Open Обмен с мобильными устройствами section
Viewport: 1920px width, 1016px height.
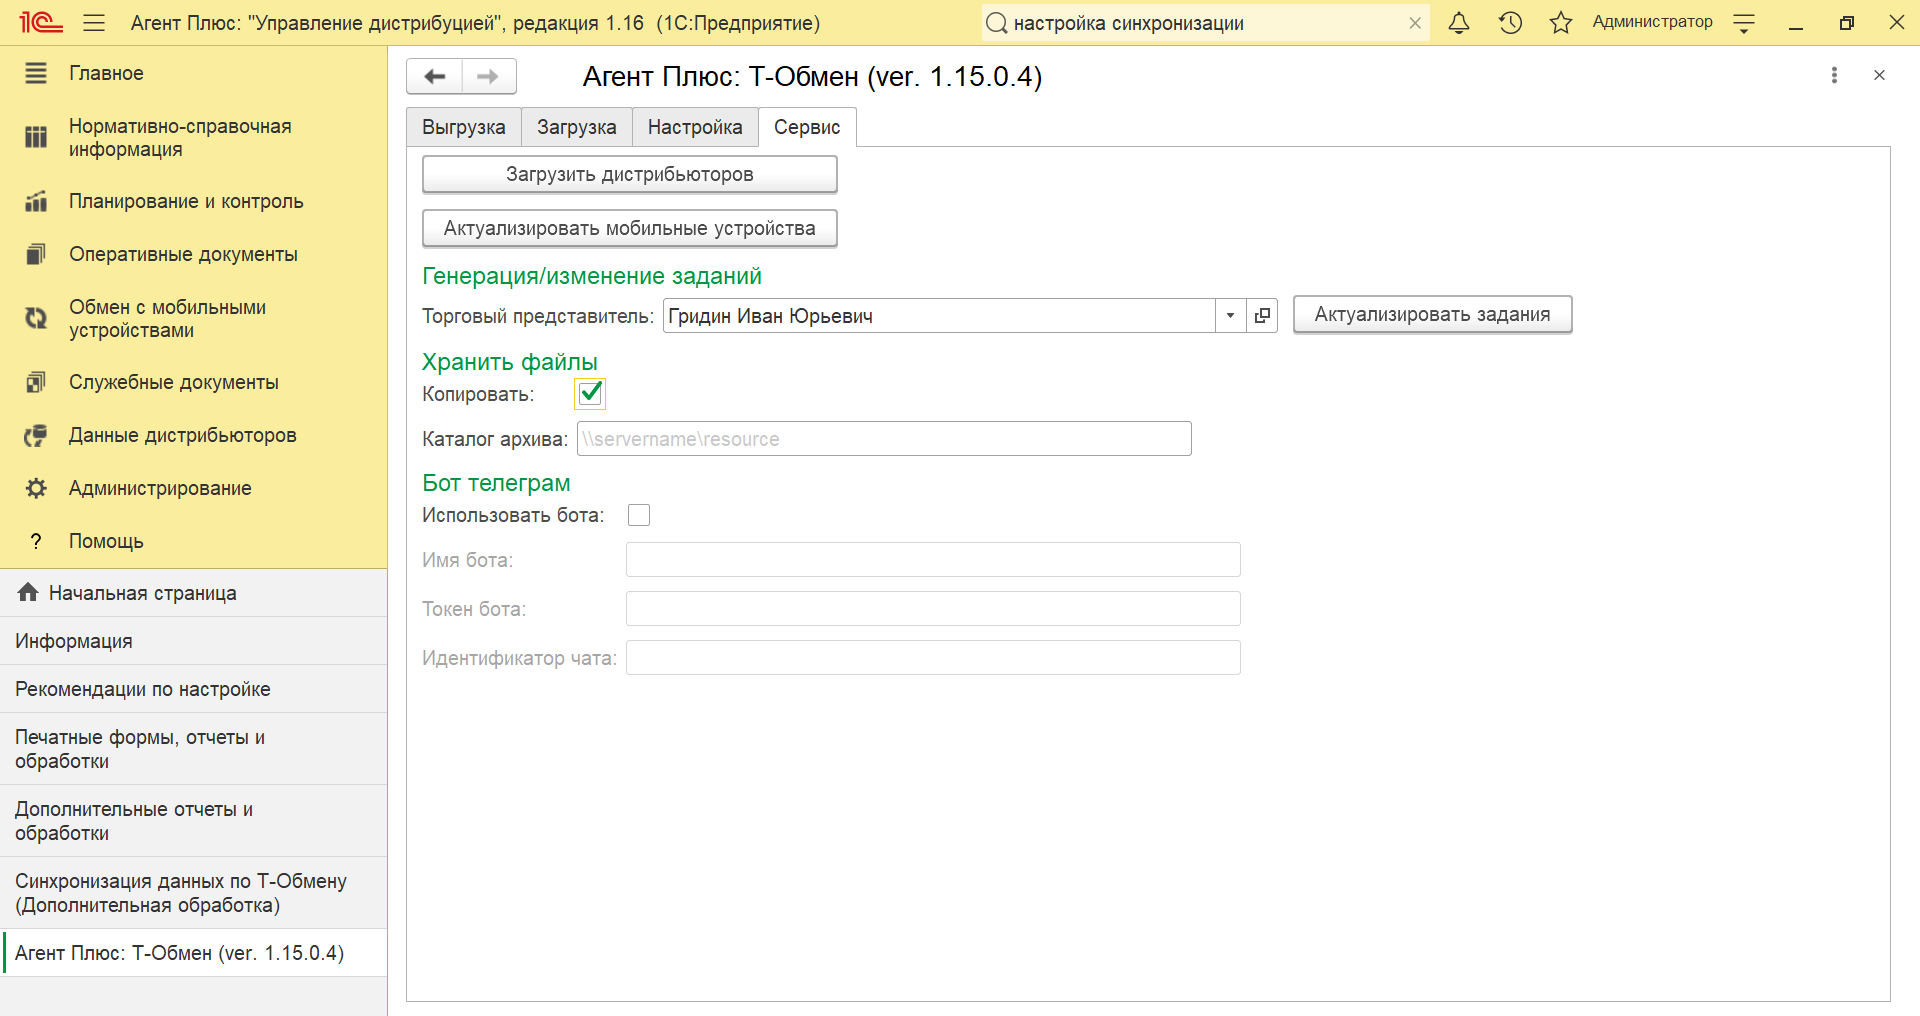point(194,318)
